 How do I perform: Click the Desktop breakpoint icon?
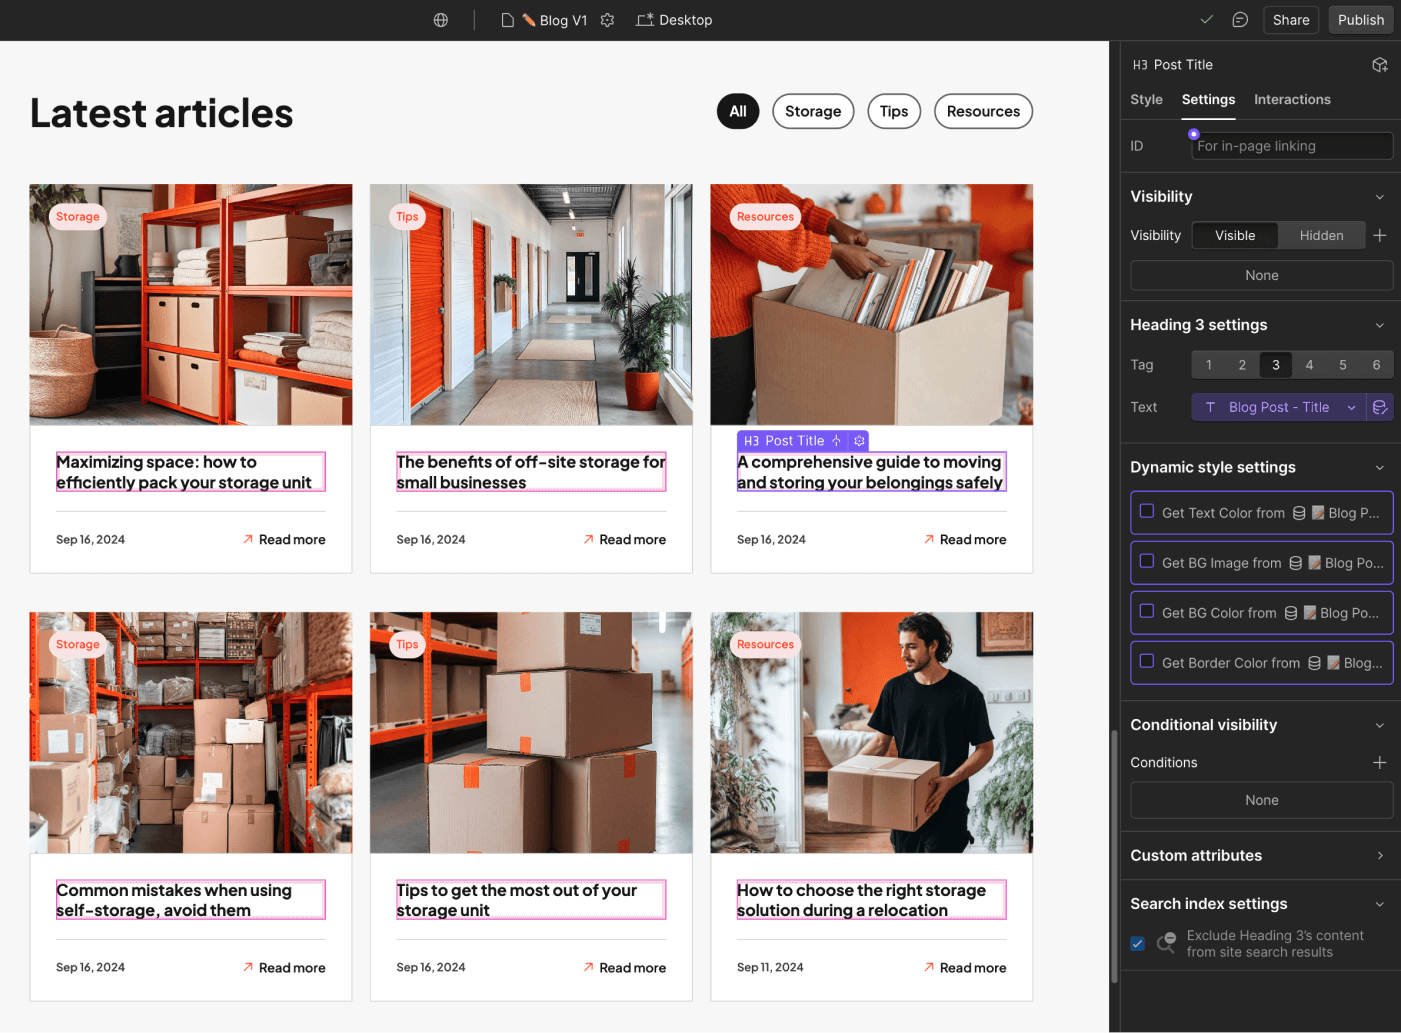[646, 20]
